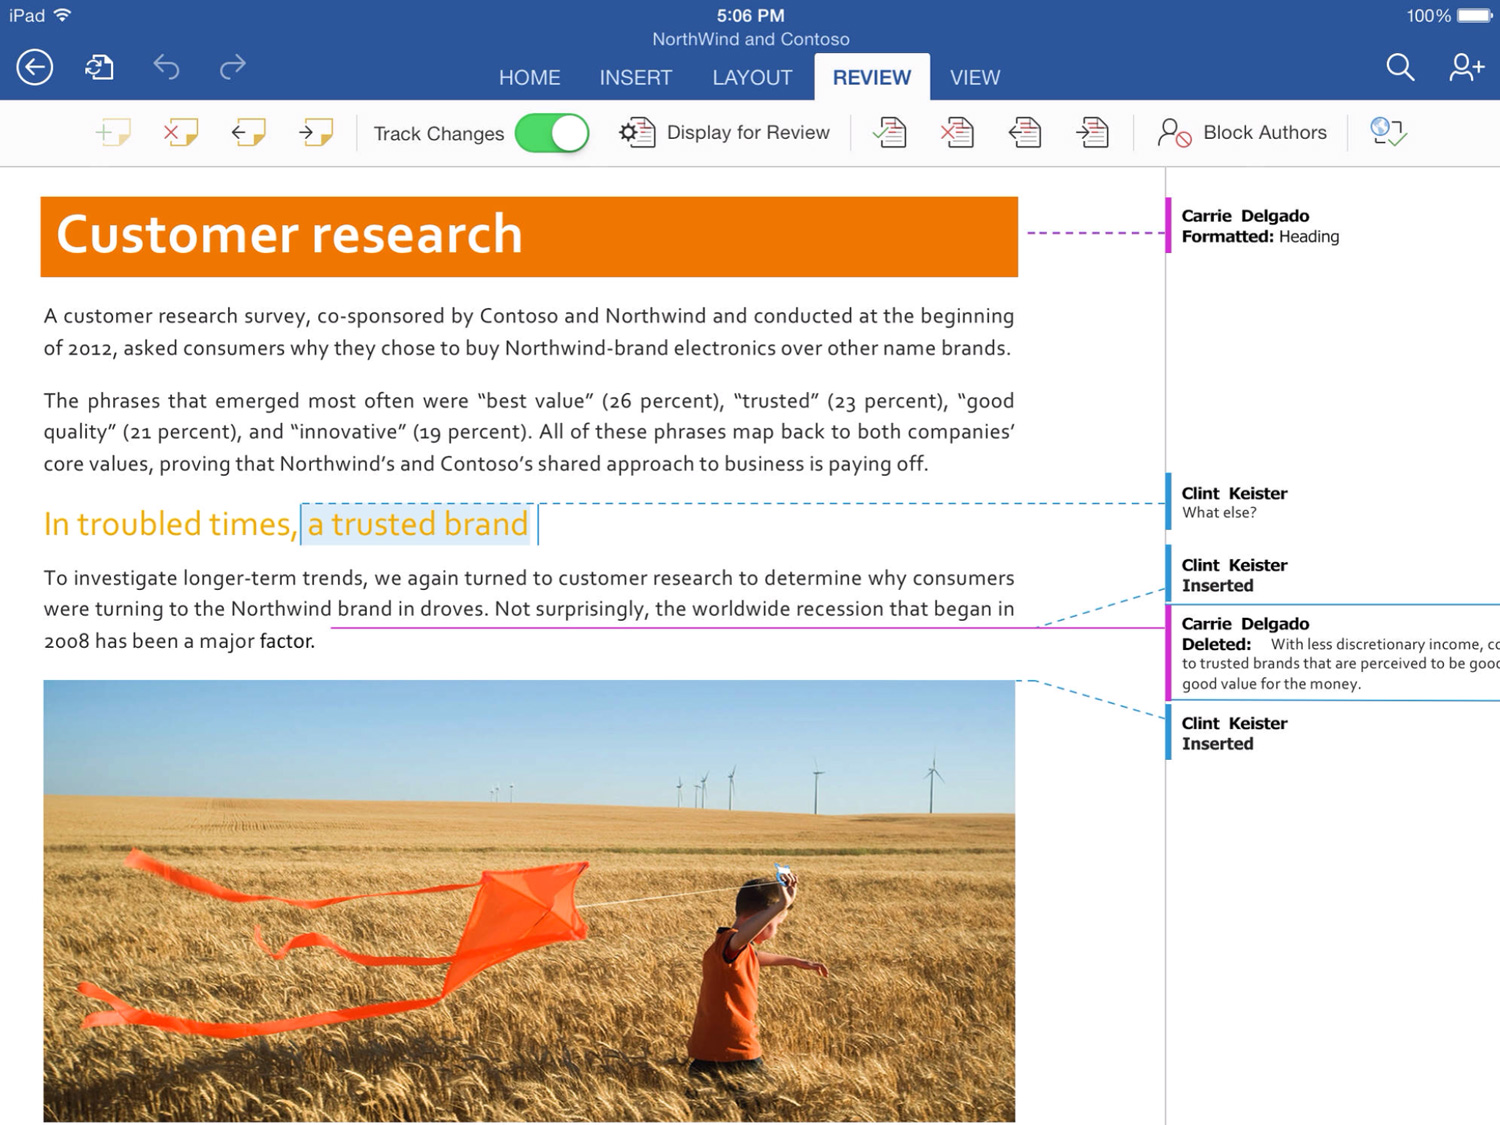Go to the next tracked change
Image resolution: width=1500 pixels, height=1125 pixels.
pyautogui.click(x=1092, y=132)
